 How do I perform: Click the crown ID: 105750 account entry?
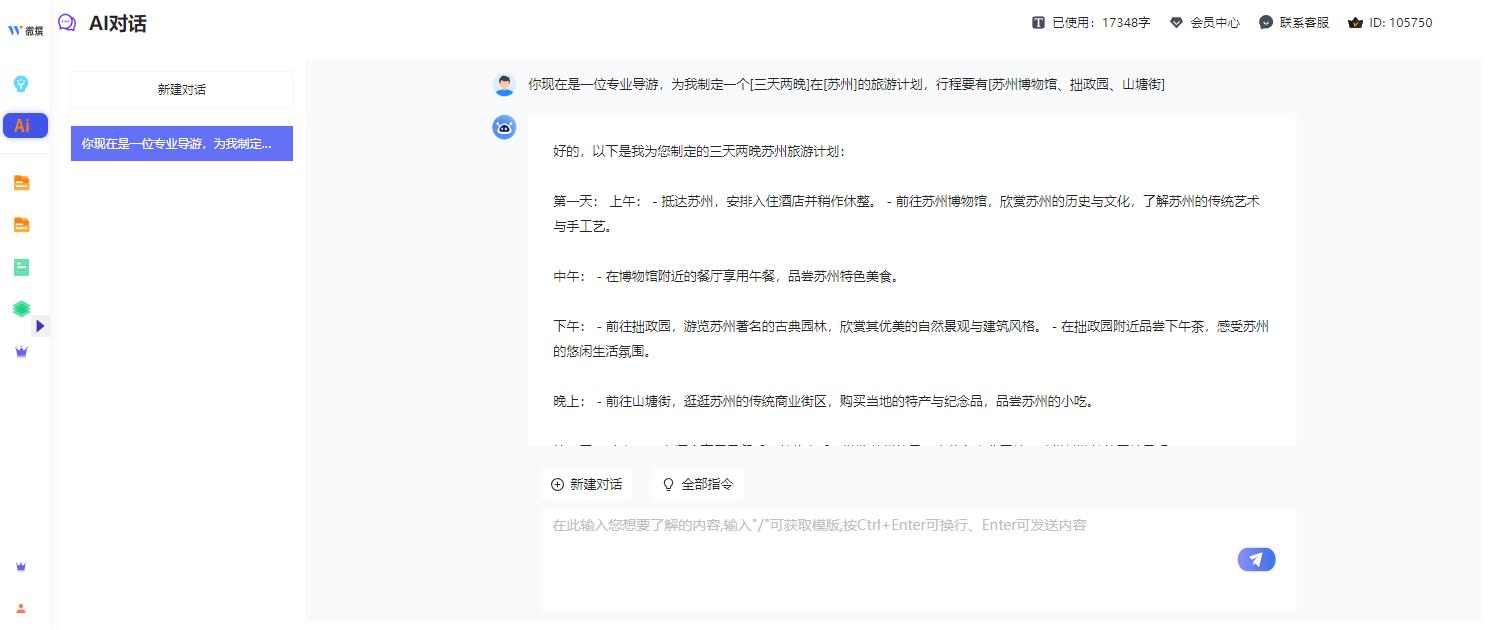pos(1390,22)
